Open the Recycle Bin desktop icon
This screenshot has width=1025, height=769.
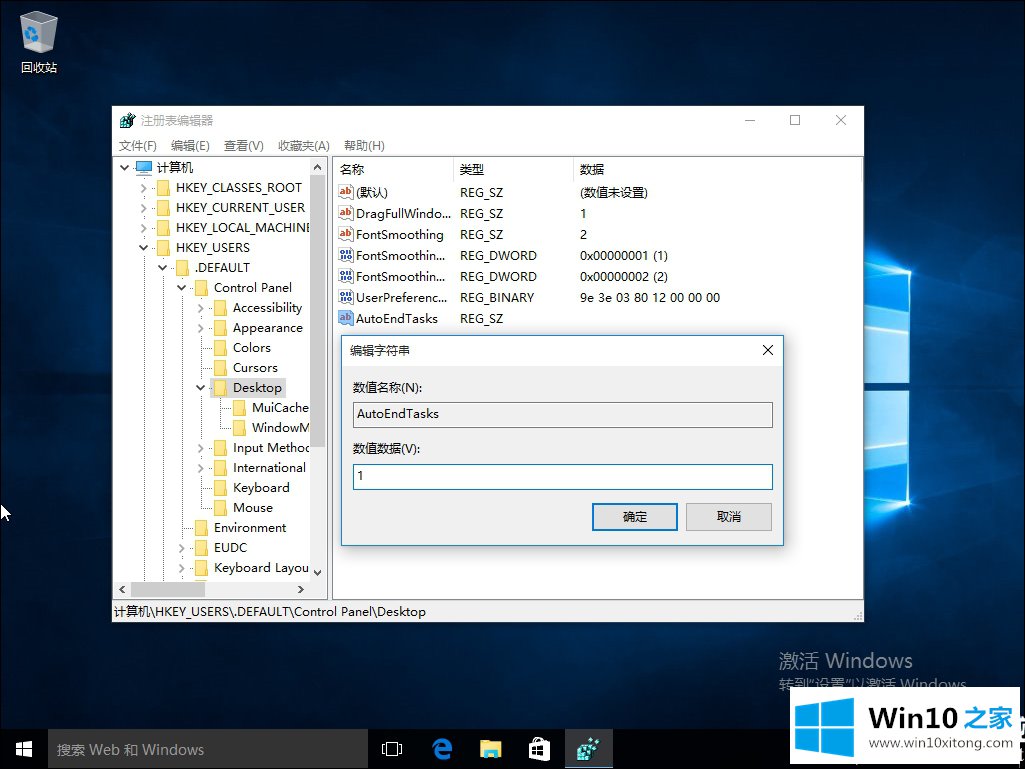39,43
